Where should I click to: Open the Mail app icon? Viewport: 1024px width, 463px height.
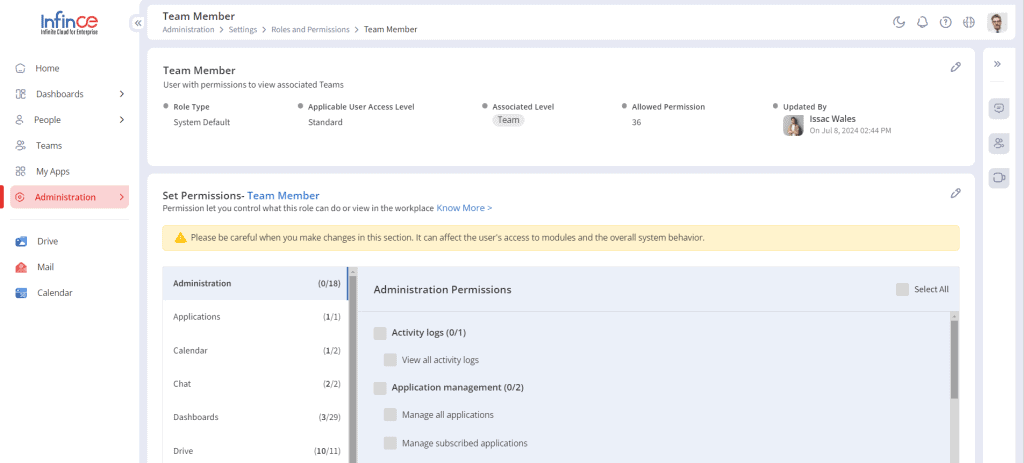pyautogui.click(x=22, y=267)
